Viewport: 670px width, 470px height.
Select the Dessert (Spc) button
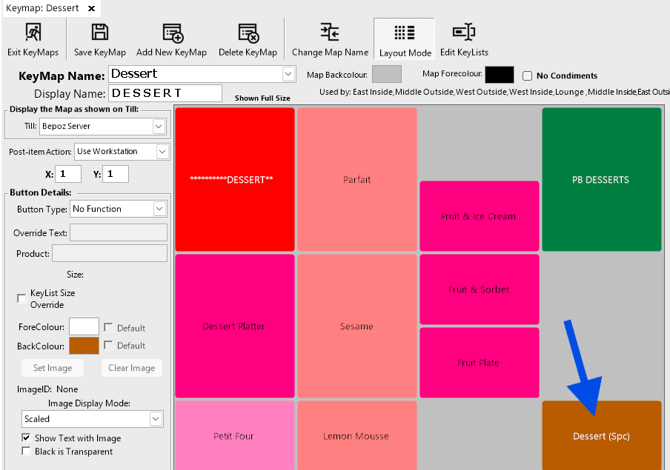tap(601, 435)
